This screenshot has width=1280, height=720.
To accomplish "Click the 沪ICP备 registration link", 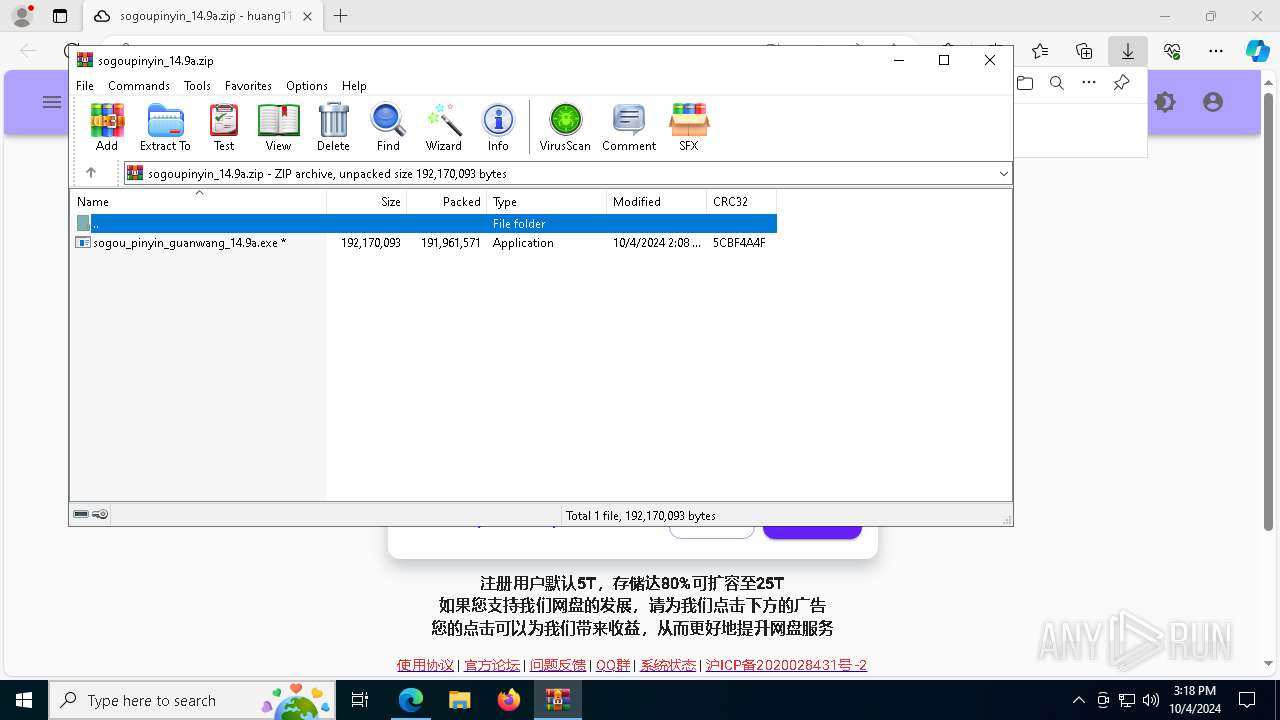I will (786, 665).
